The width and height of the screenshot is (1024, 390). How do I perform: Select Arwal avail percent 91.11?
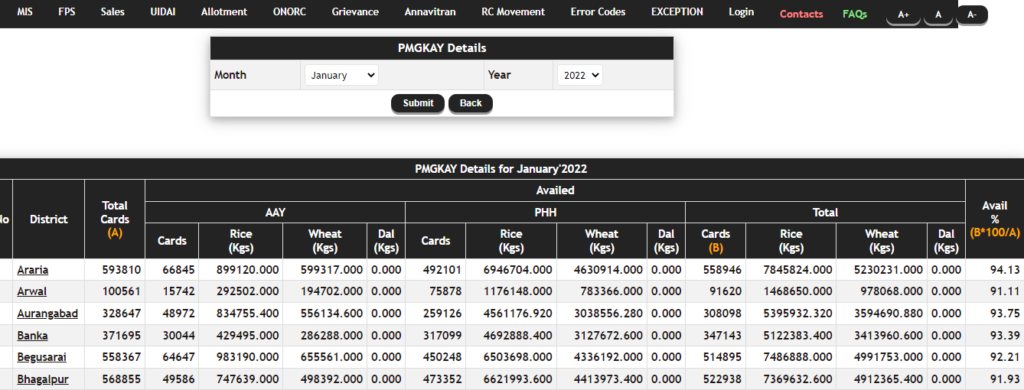[x=1005, y=291]
